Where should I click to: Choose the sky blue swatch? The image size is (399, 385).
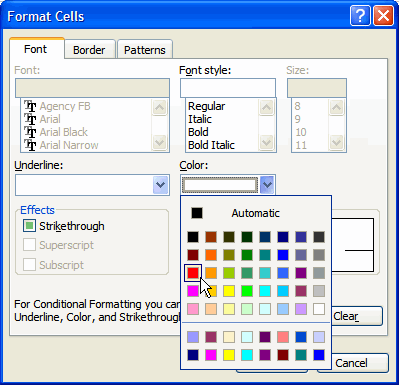coord(283,291)
